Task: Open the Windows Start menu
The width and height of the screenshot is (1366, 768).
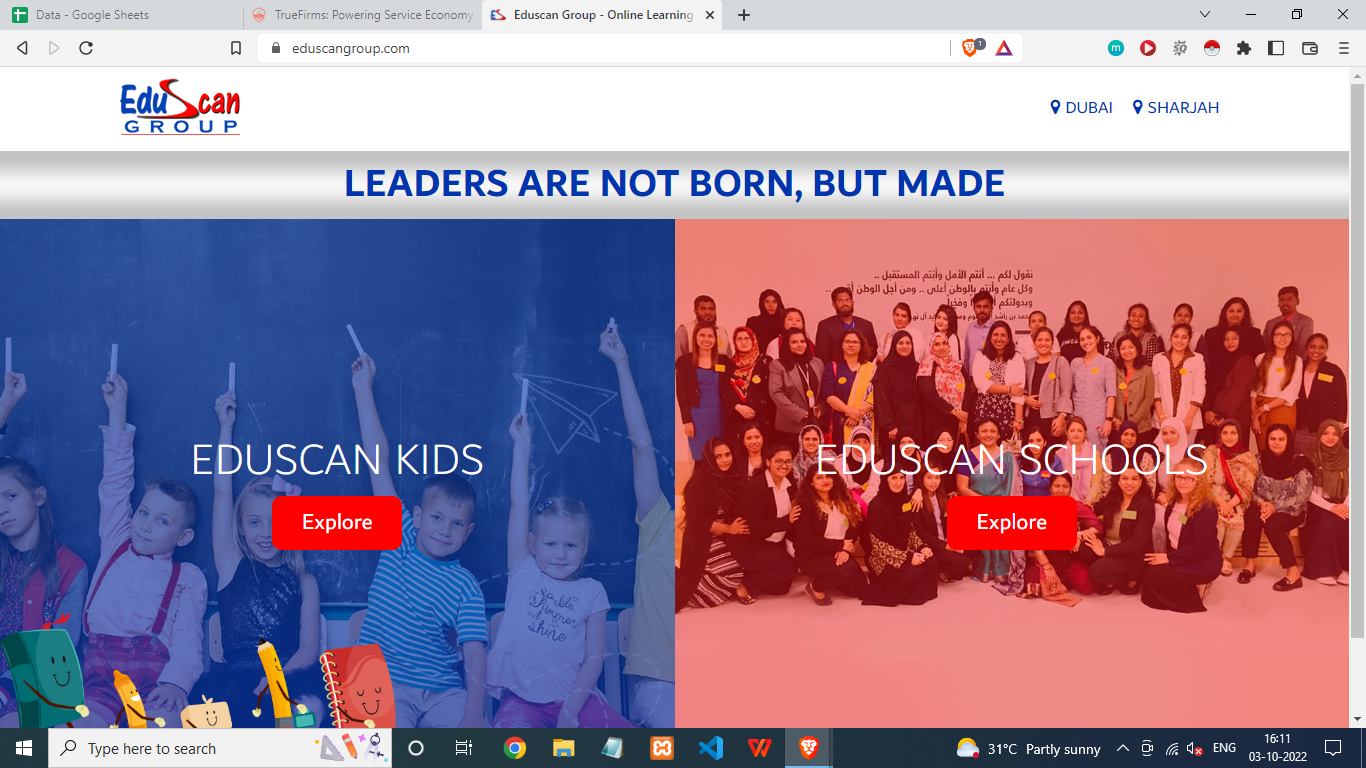Action: point(24,748)
